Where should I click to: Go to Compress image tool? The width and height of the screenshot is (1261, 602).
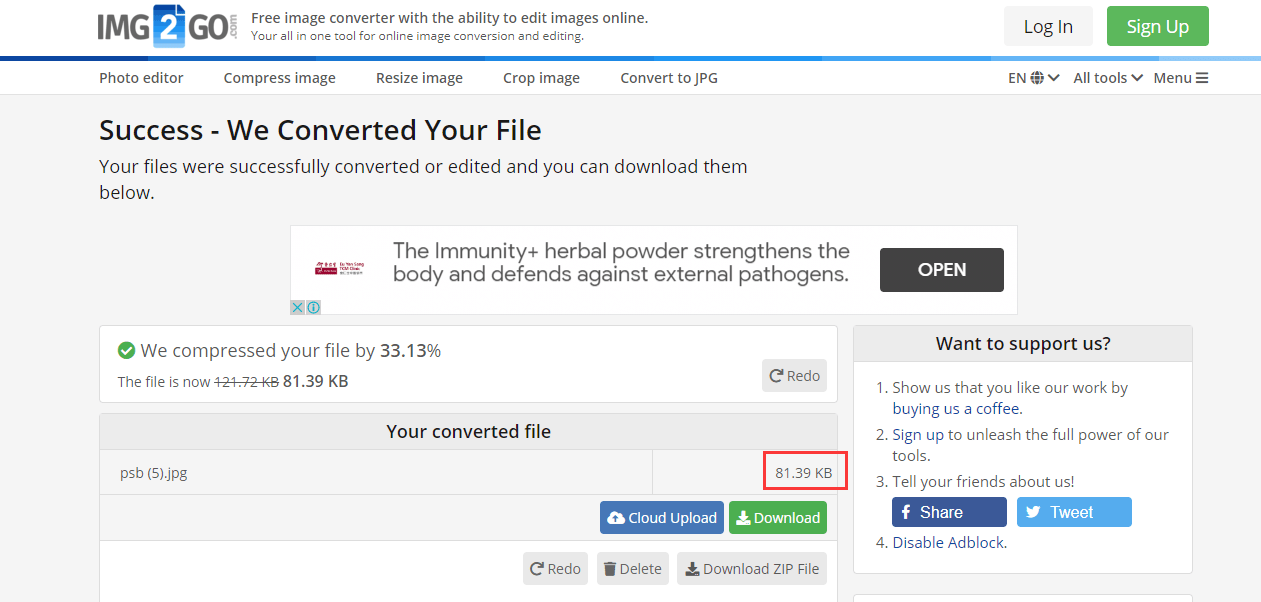tap(280, 78)
